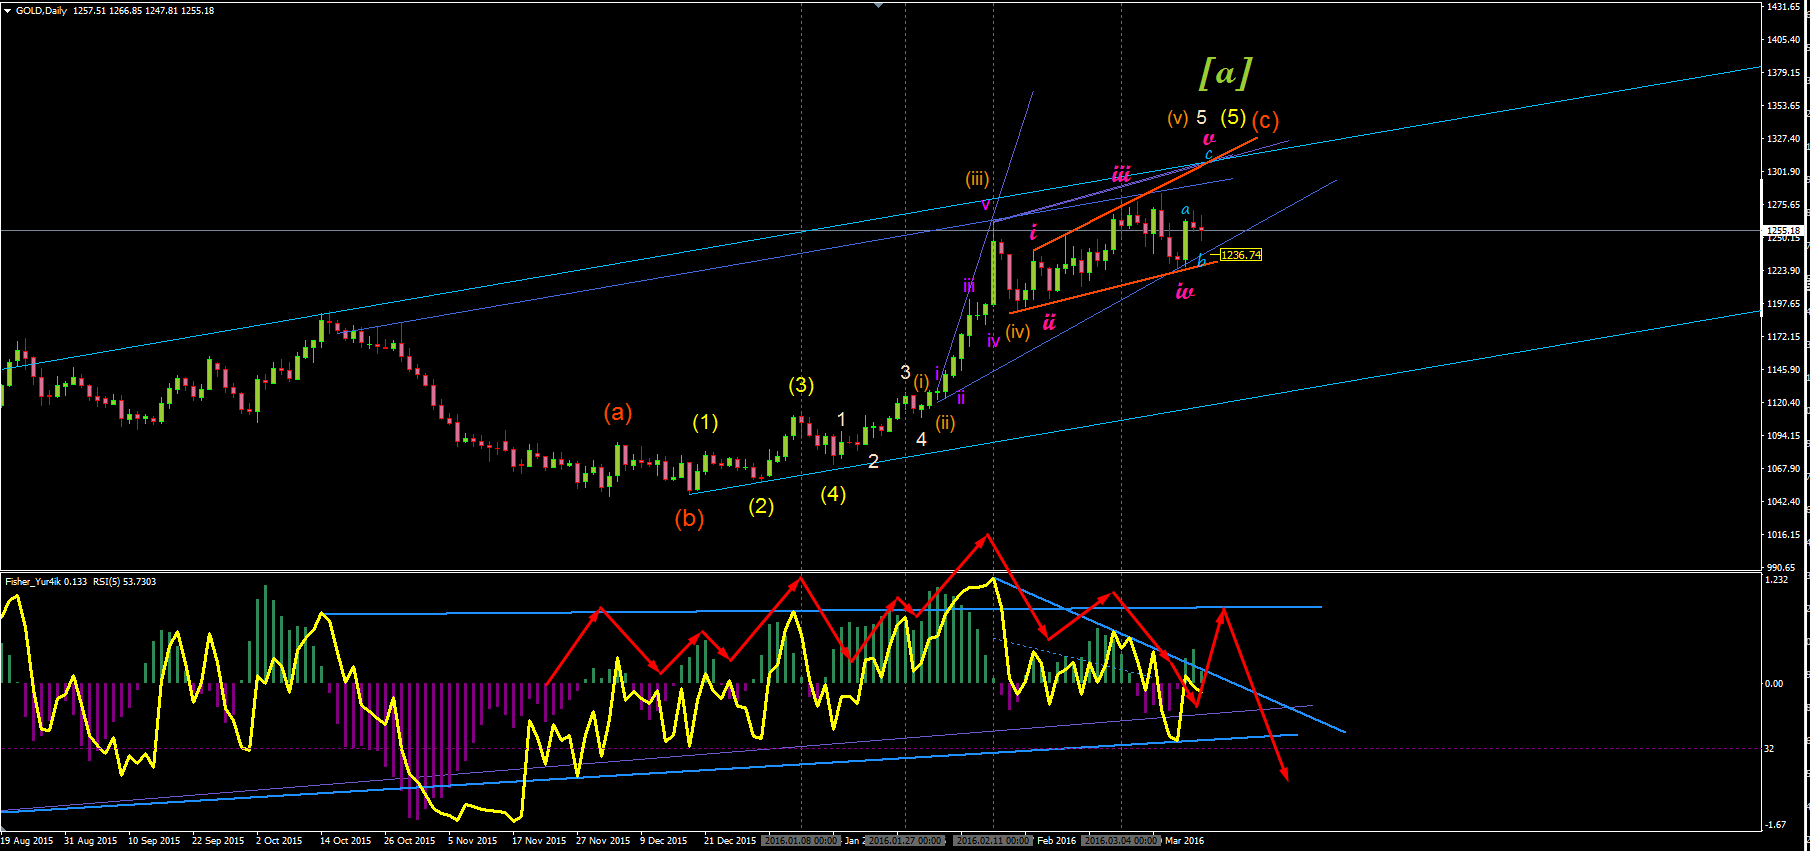The height and width of the screenshot is (851, 1810).
Task: Select the green [a] wave label
Action: tap(1225, 73)
